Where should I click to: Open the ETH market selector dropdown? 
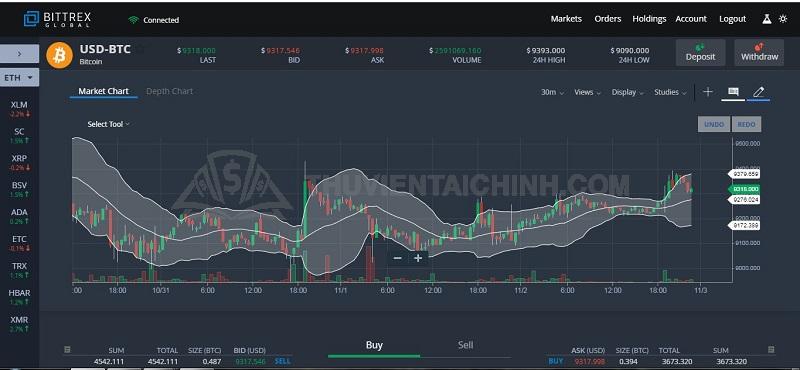pos(19,78)
